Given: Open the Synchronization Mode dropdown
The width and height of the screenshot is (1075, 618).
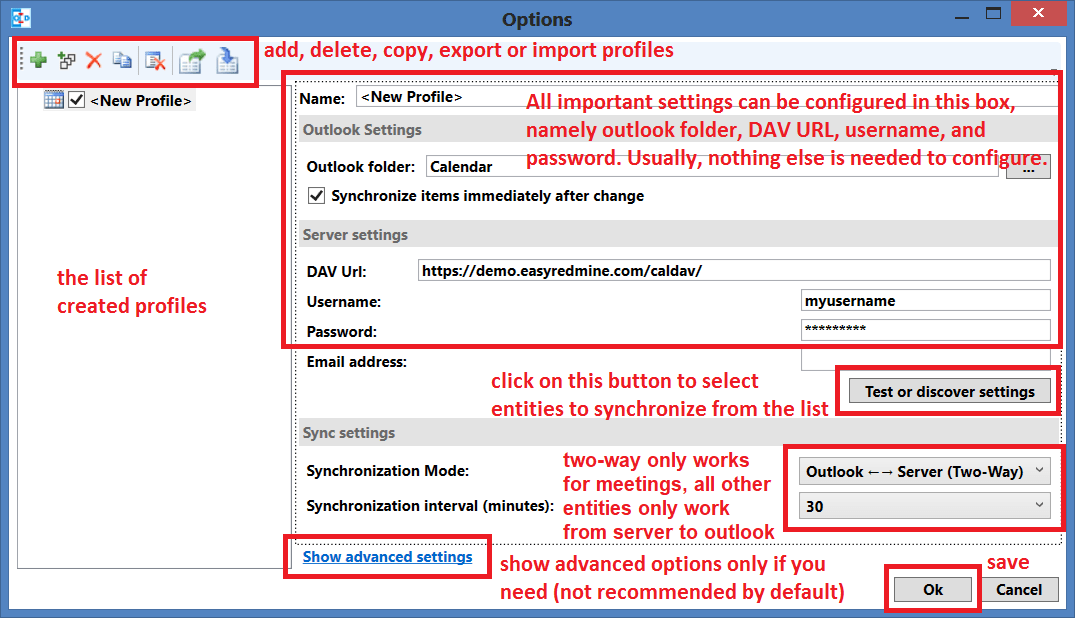Looking at the screenshot, I should (922, 471).
